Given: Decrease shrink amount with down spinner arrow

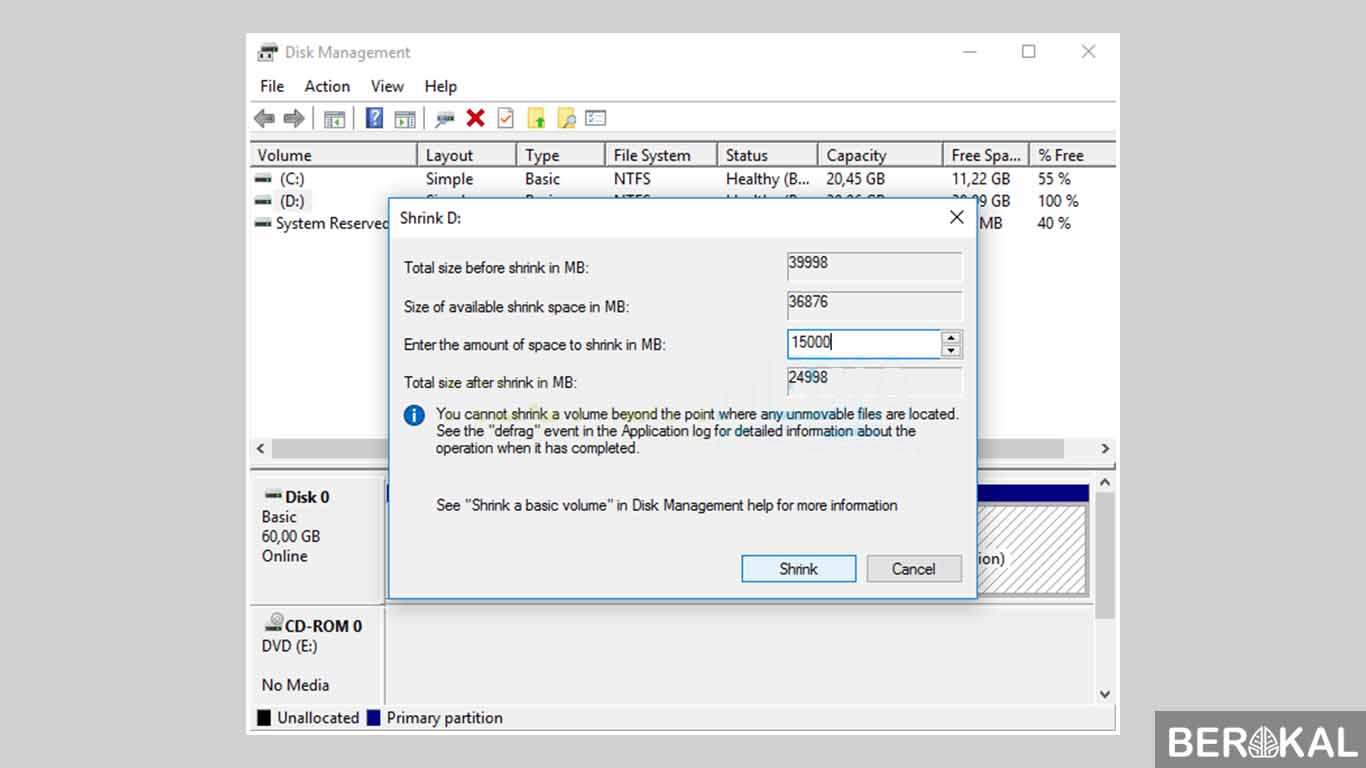Looking at the screenshot, I should click(952, 351).
